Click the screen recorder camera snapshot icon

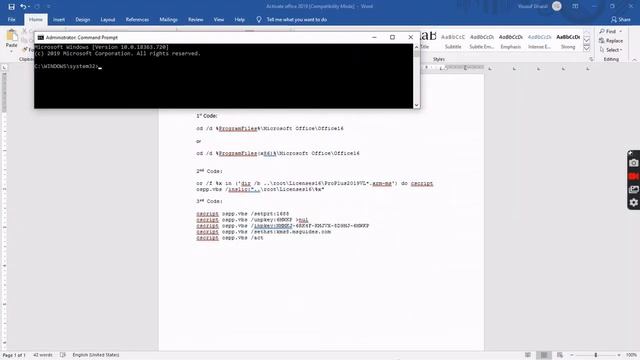[633, 163]
